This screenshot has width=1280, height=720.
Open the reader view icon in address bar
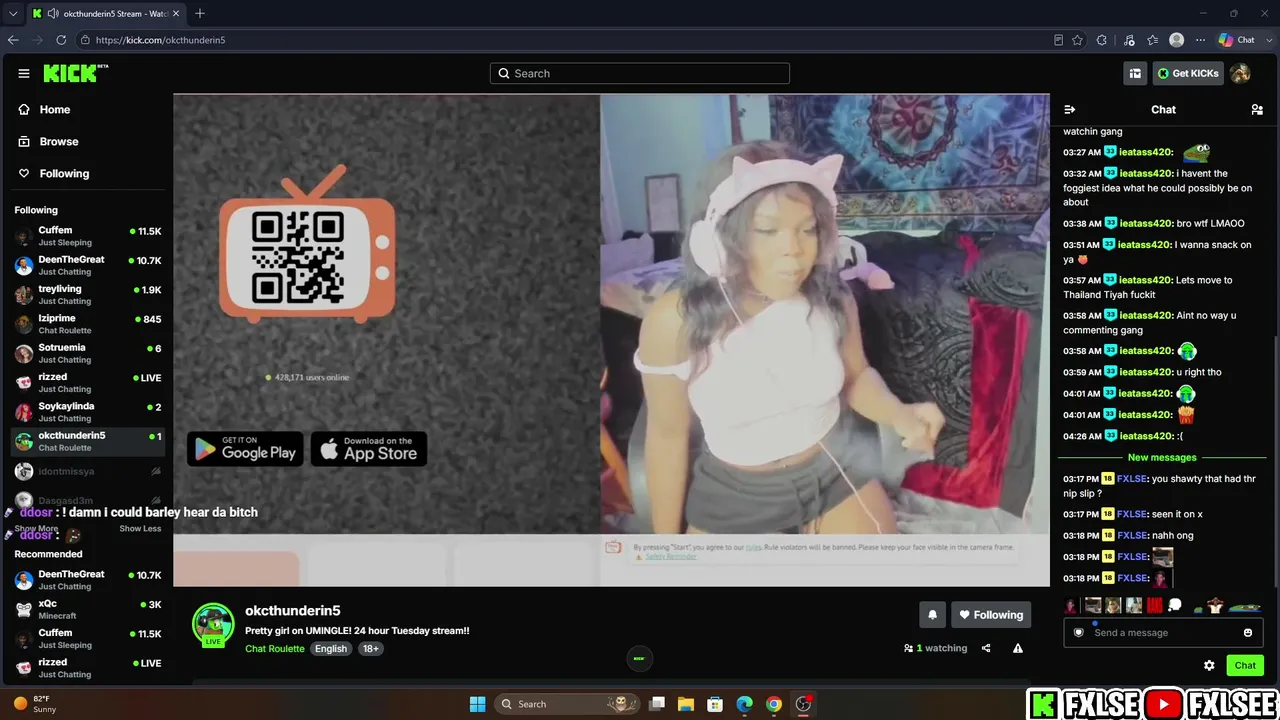[1058, 40]
